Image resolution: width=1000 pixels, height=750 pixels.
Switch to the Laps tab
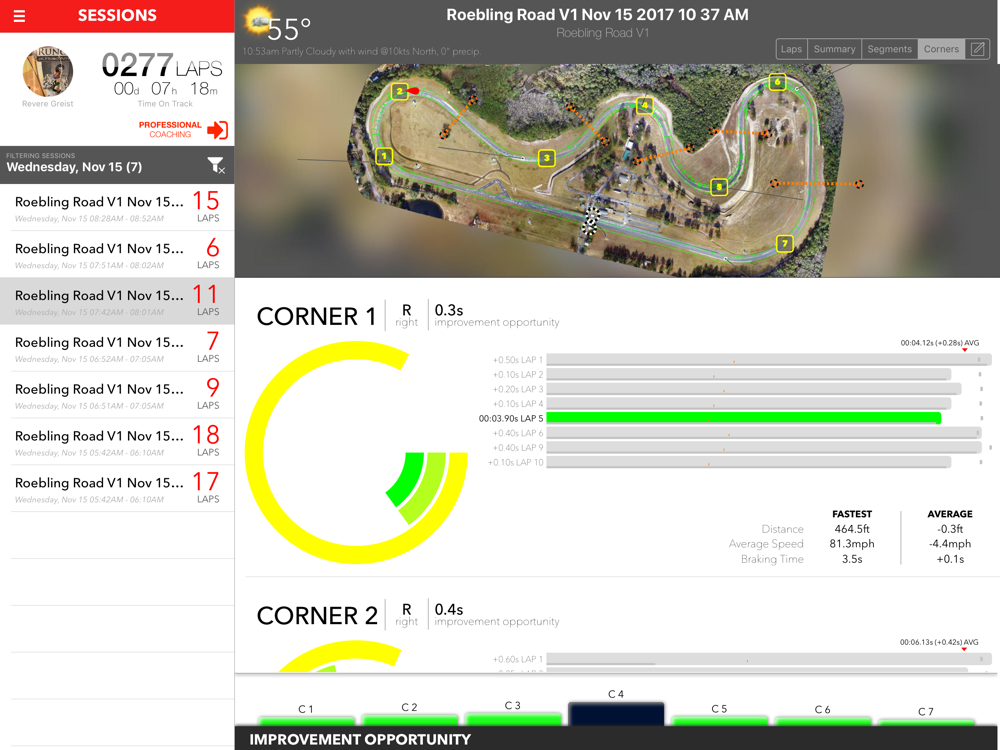click(x=791, y=49)
